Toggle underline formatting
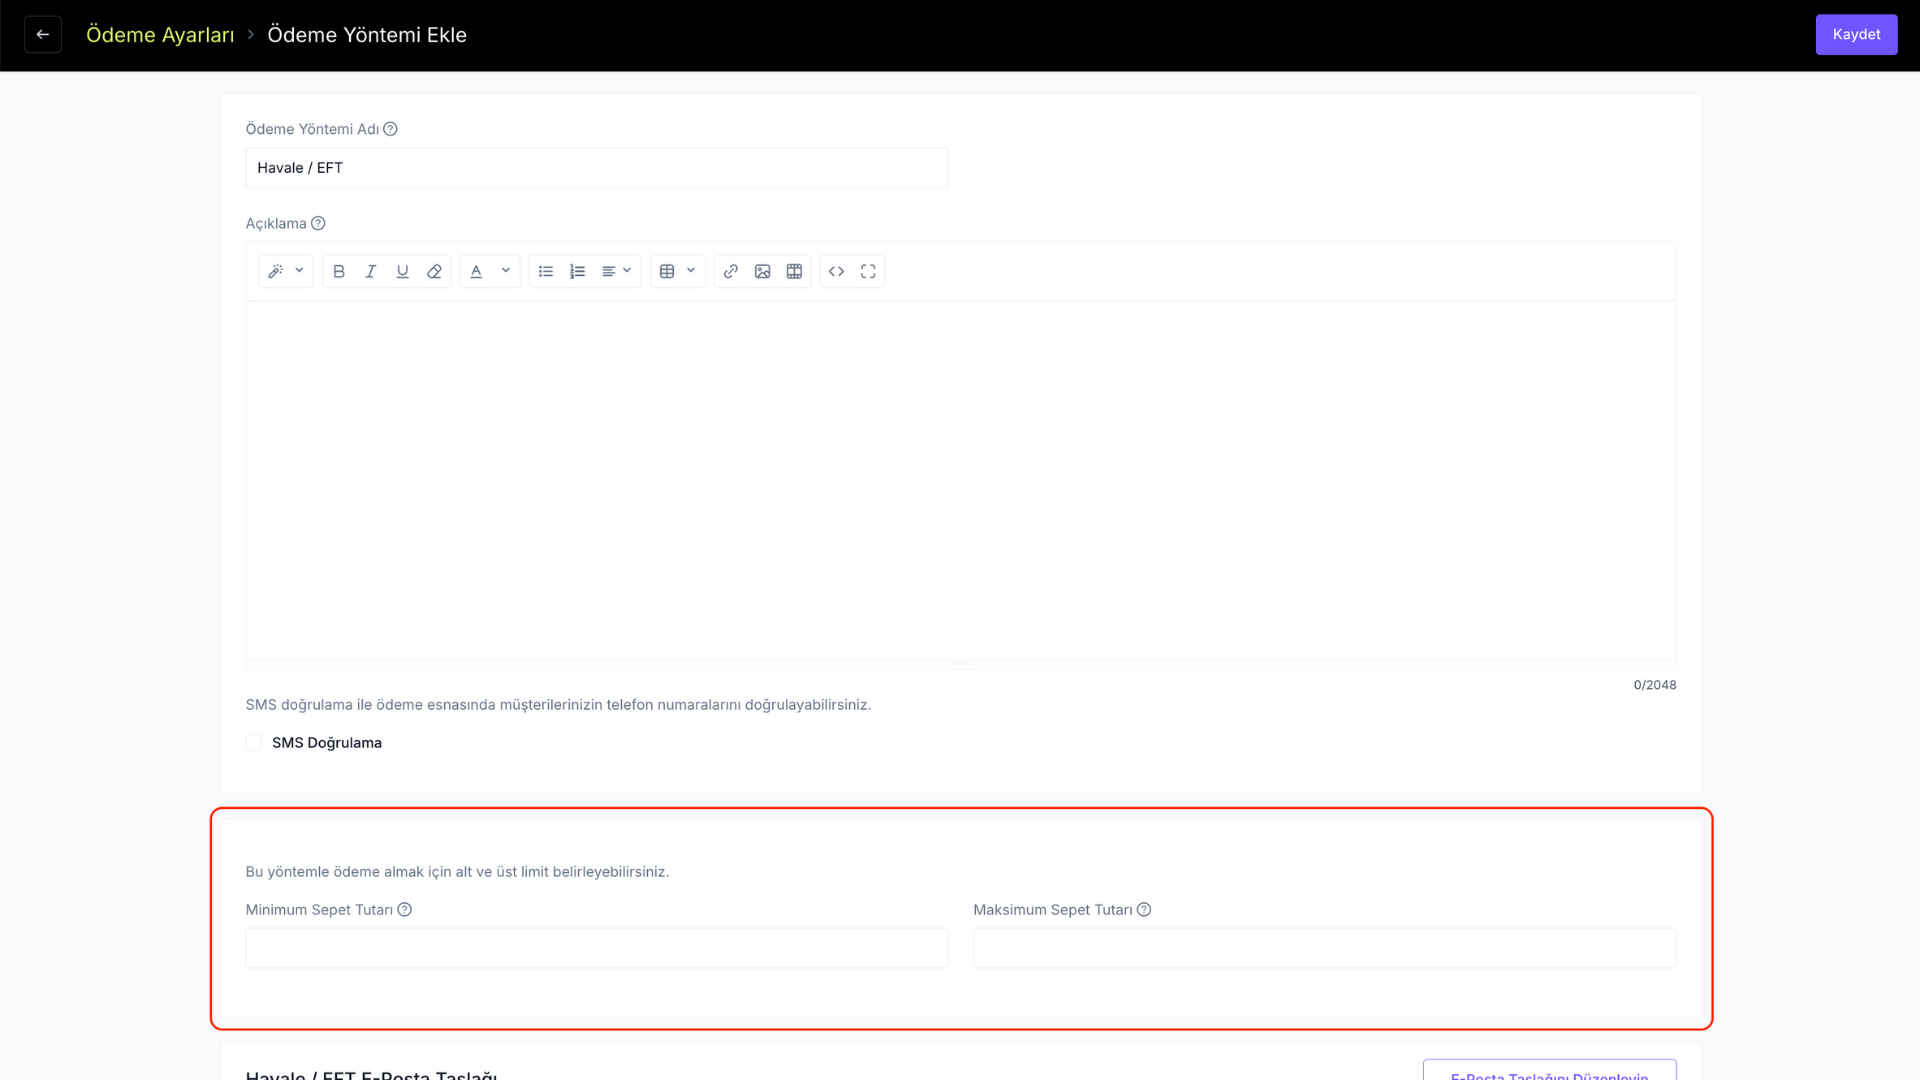1920x1080 pixels. click(x=403, y=271)
